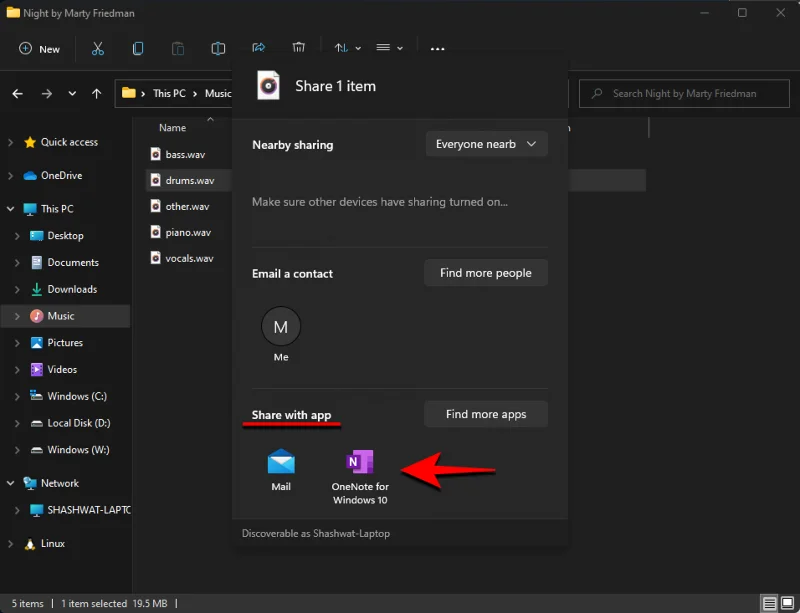Click the Delete trash icon in the toolbar
This screenshot has width=800, height=613.
[x=298, y=48]
